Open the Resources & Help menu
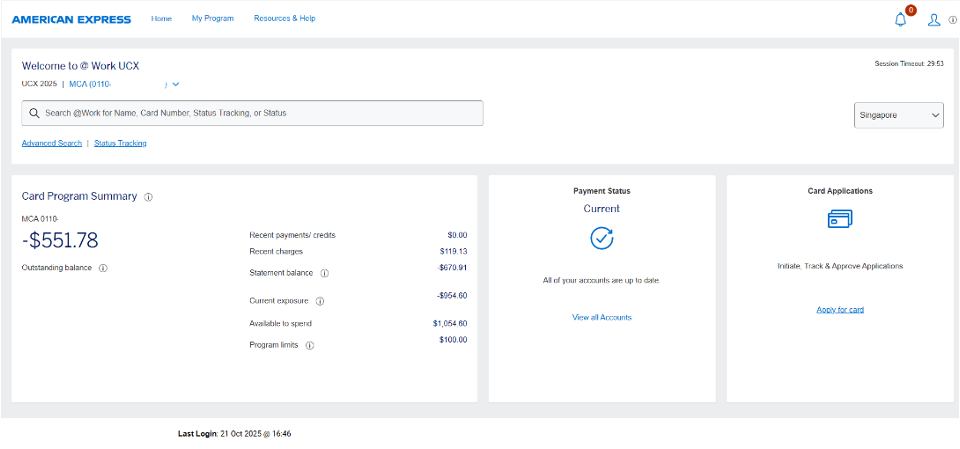This screenshot has height=449, width=960. click(x=284, y=19)
